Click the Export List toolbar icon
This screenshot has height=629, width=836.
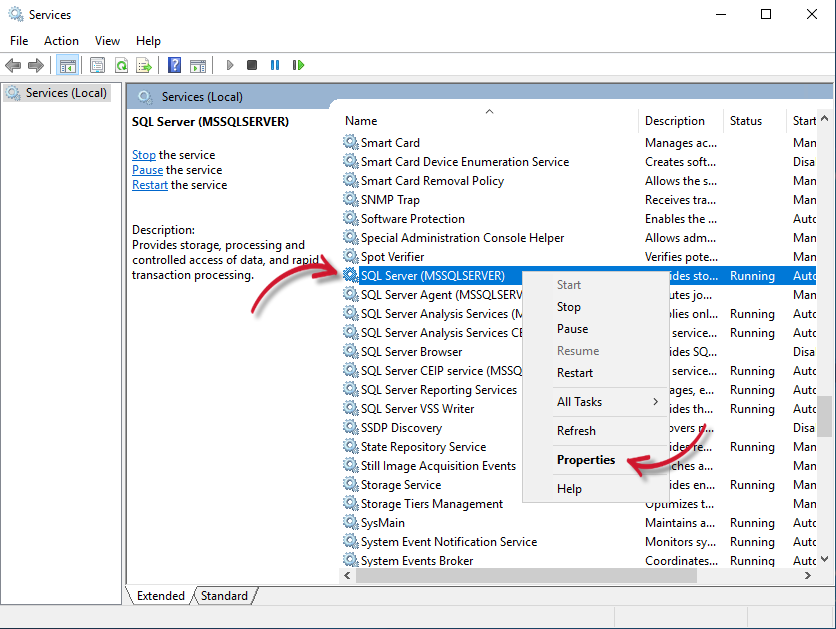pos(145,64)
